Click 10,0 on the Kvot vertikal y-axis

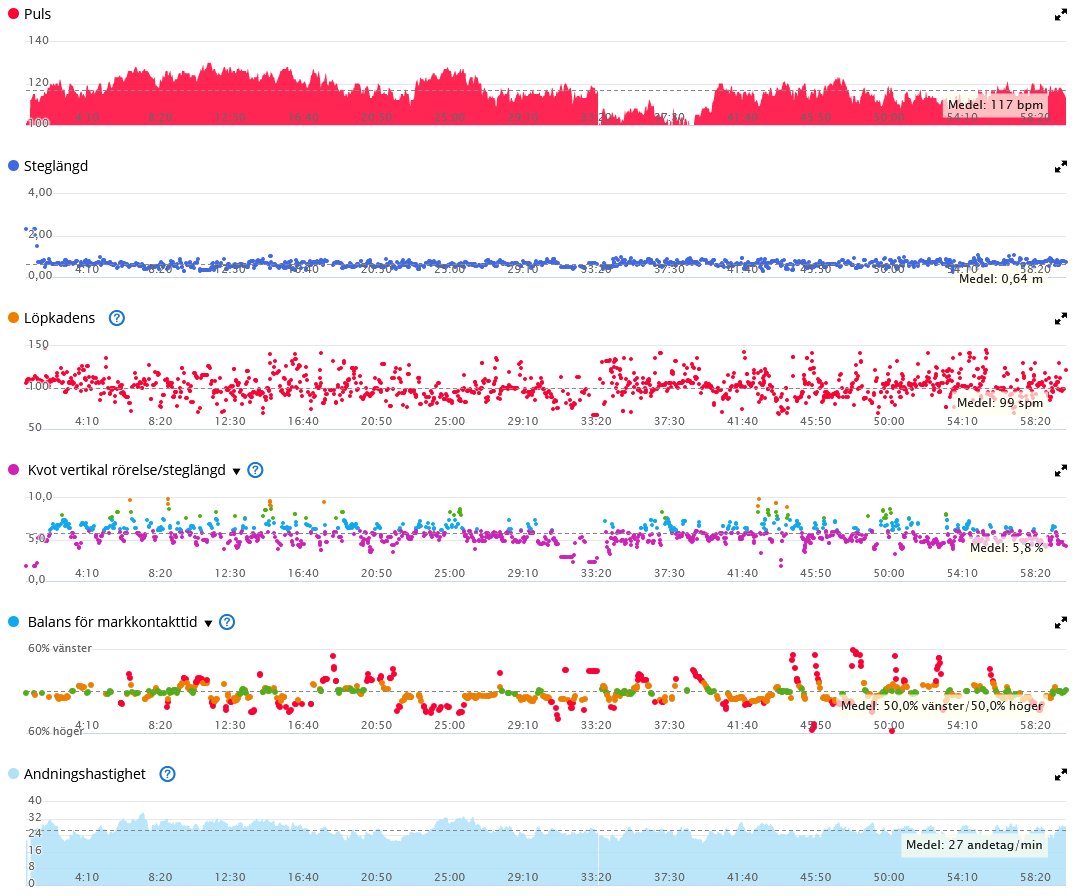click(40, 496)
